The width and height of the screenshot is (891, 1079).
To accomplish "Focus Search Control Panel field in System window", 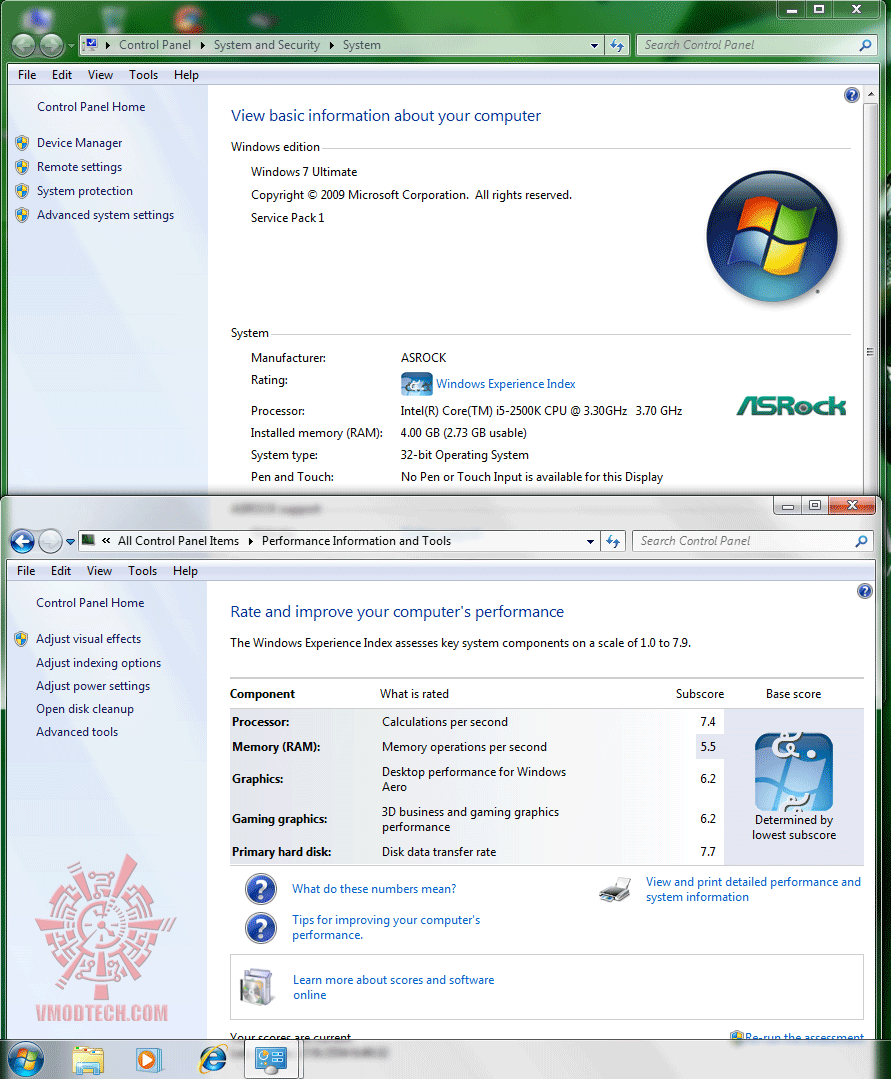I will (x=749, y=45).
